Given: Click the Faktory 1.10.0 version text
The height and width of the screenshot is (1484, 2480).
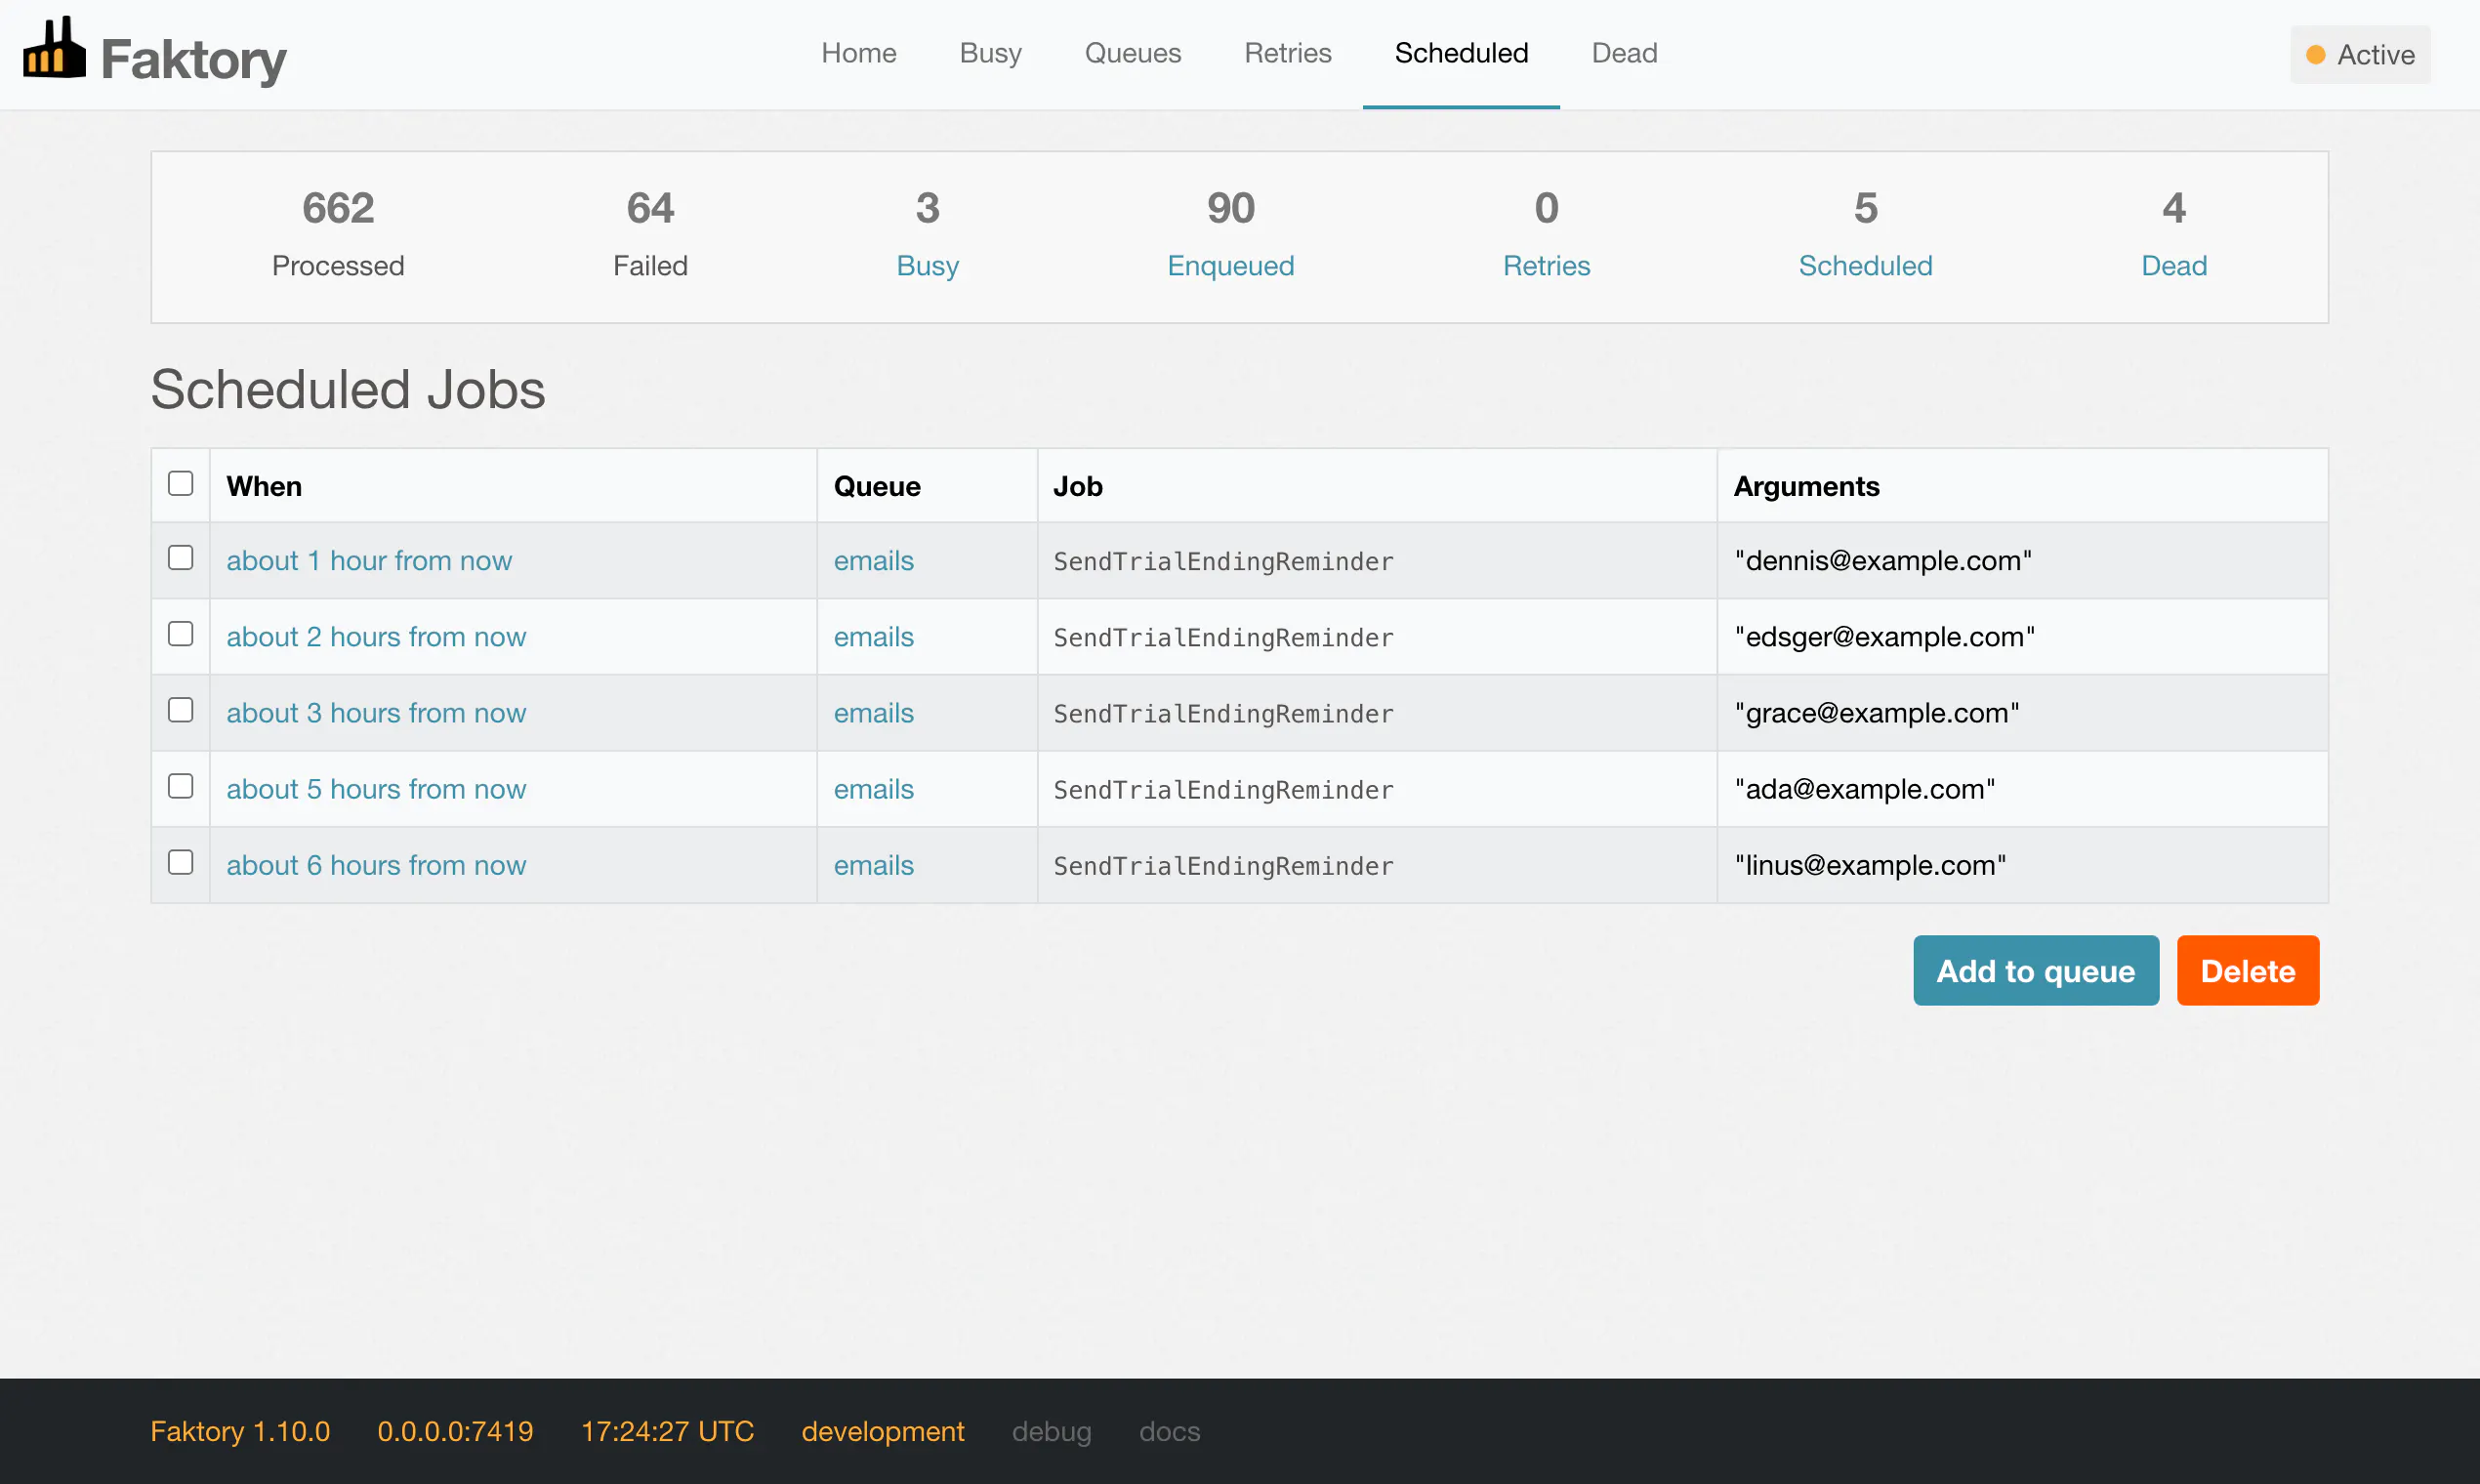Looking at the screenshot, I should pyautogui.click(x=240, y=1432).
